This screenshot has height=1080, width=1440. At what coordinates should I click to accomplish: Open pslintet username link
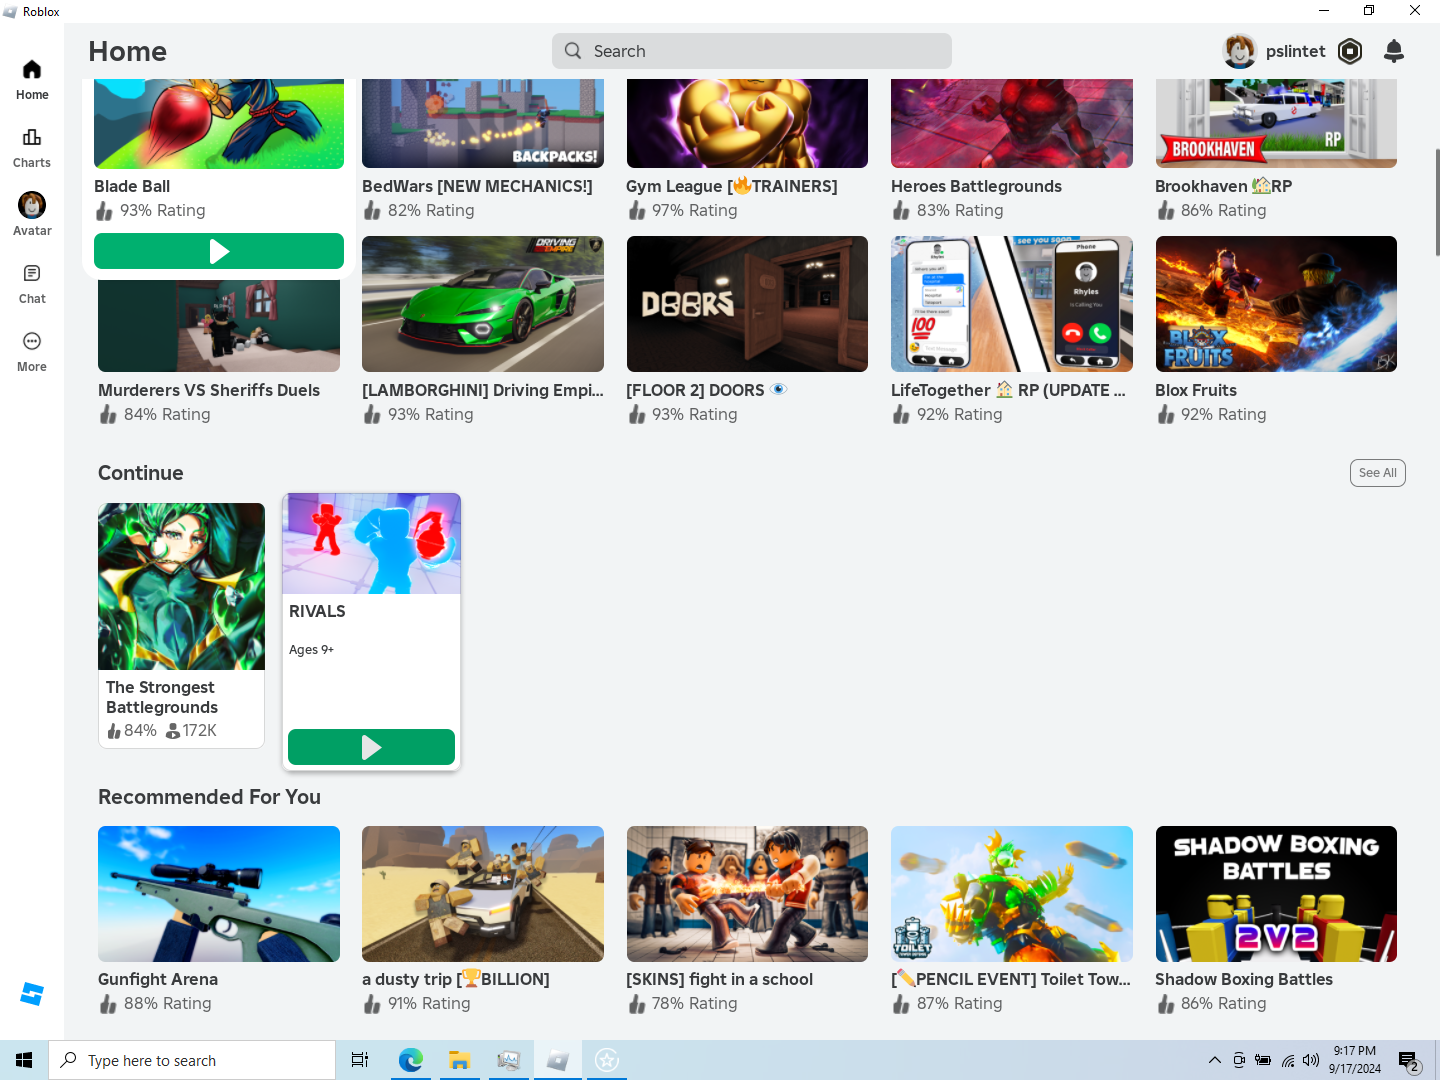click(1295, 51)
